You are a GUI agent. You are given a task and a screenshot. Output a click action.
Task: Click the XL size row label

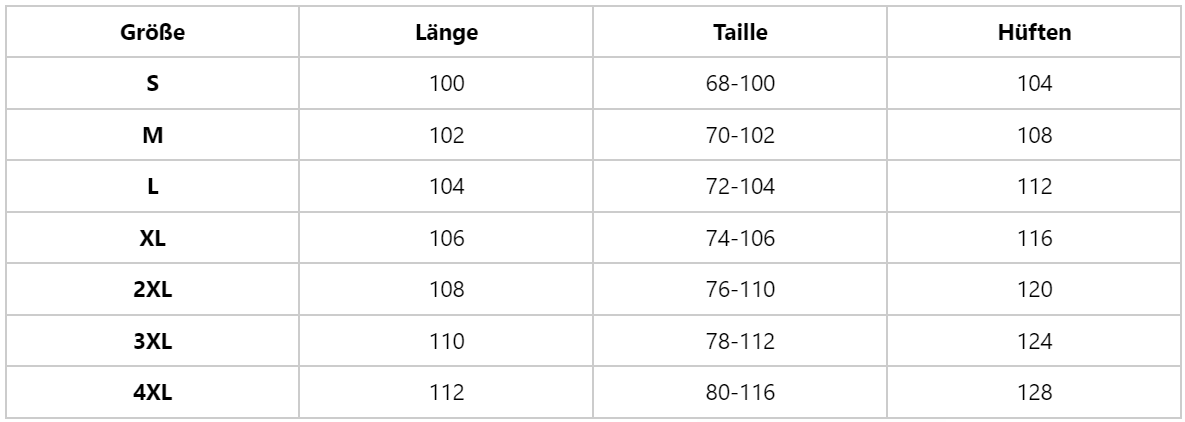pyautogui.click(x=153, y=240)
